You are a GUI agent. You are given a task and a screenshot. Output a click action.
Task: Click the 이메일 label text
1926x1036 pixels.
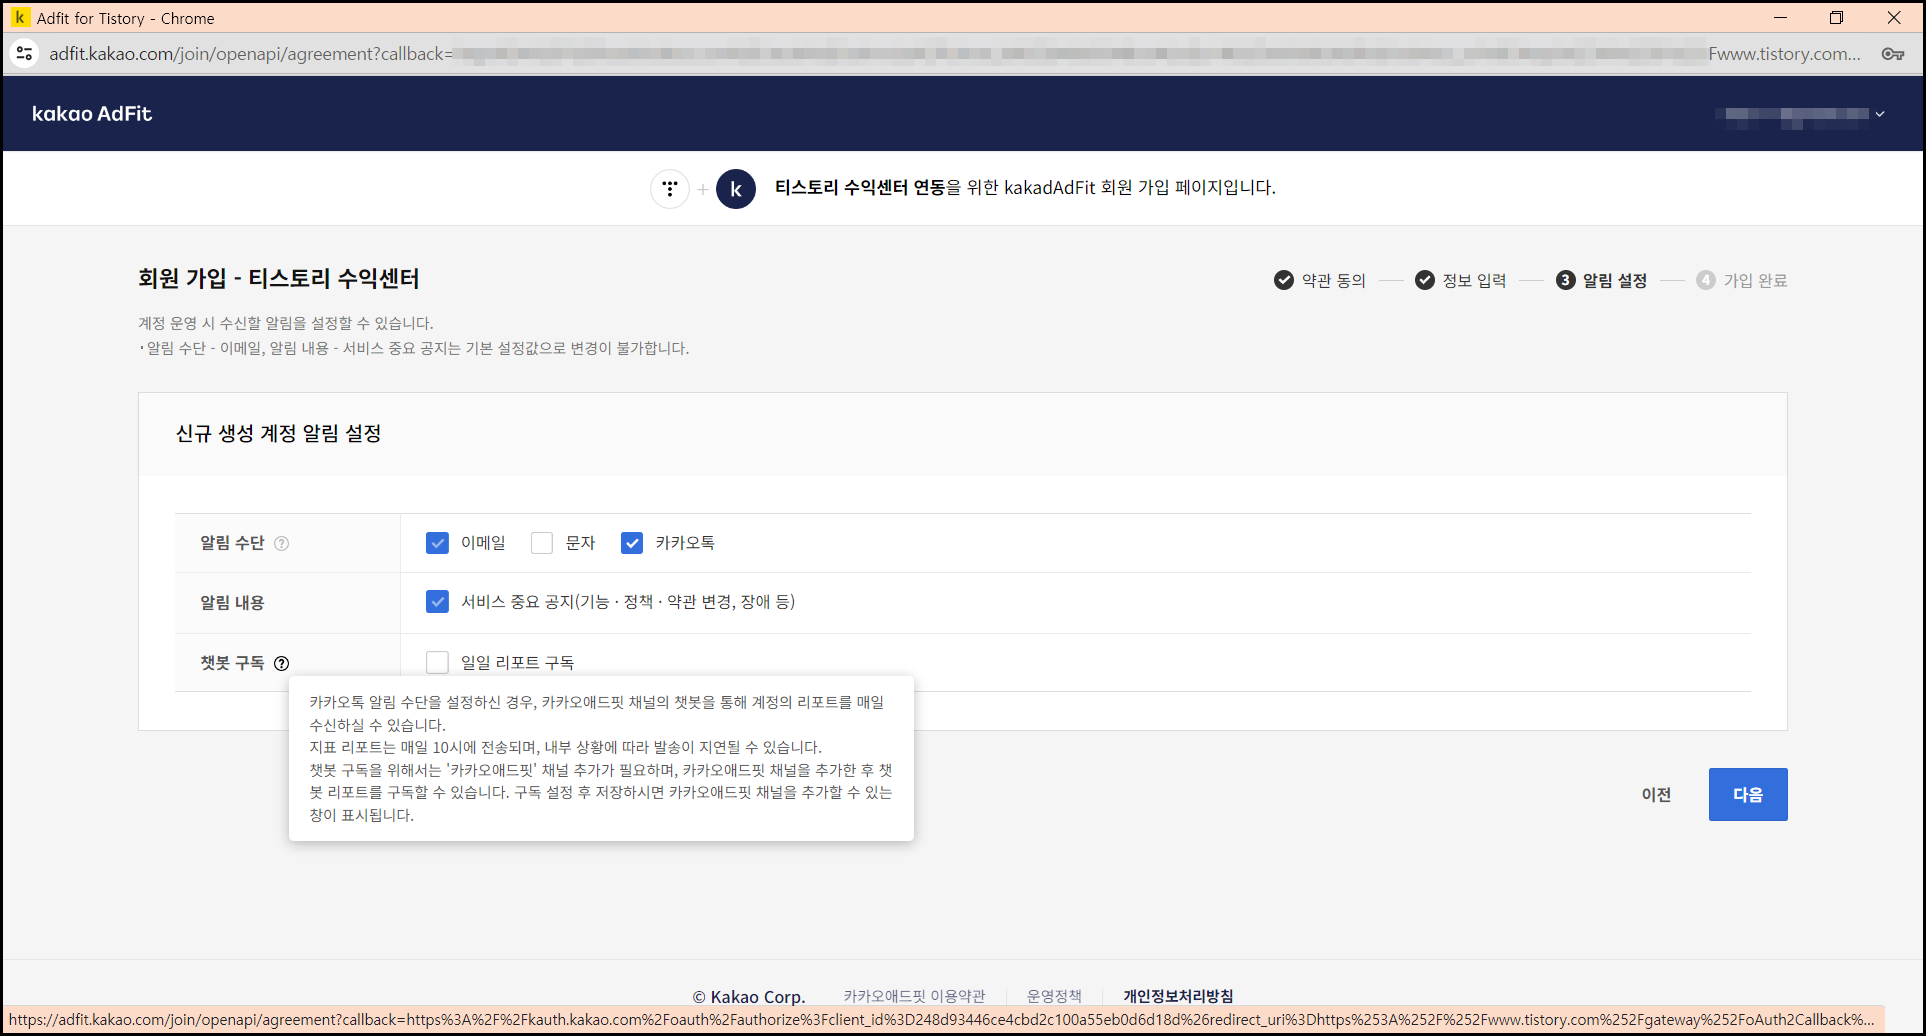[483, 543]
